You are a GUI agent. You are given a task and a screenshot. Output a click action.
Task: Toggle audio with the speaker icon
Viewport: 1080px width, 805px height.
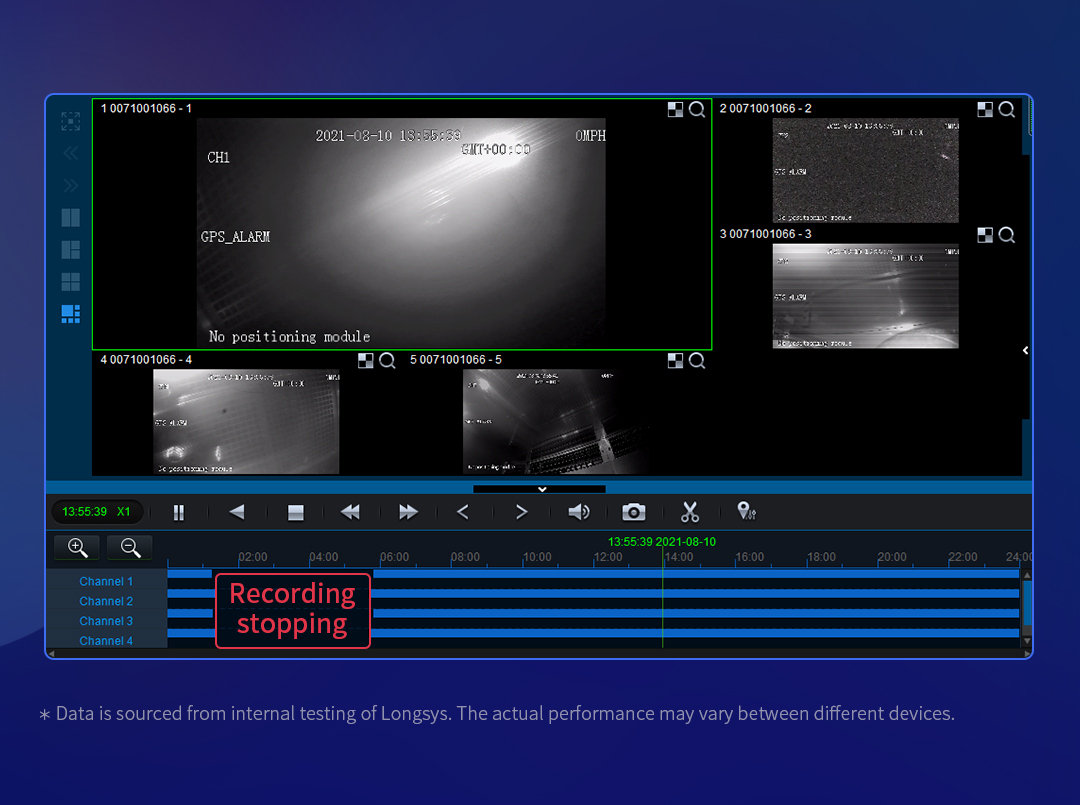(x=579, y=512)
